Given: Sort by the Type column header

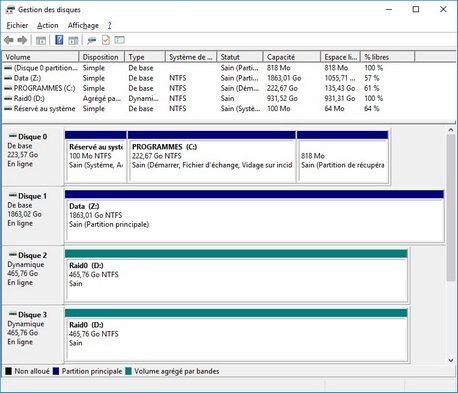Looking at the screenshot, I should click(145, 57).
